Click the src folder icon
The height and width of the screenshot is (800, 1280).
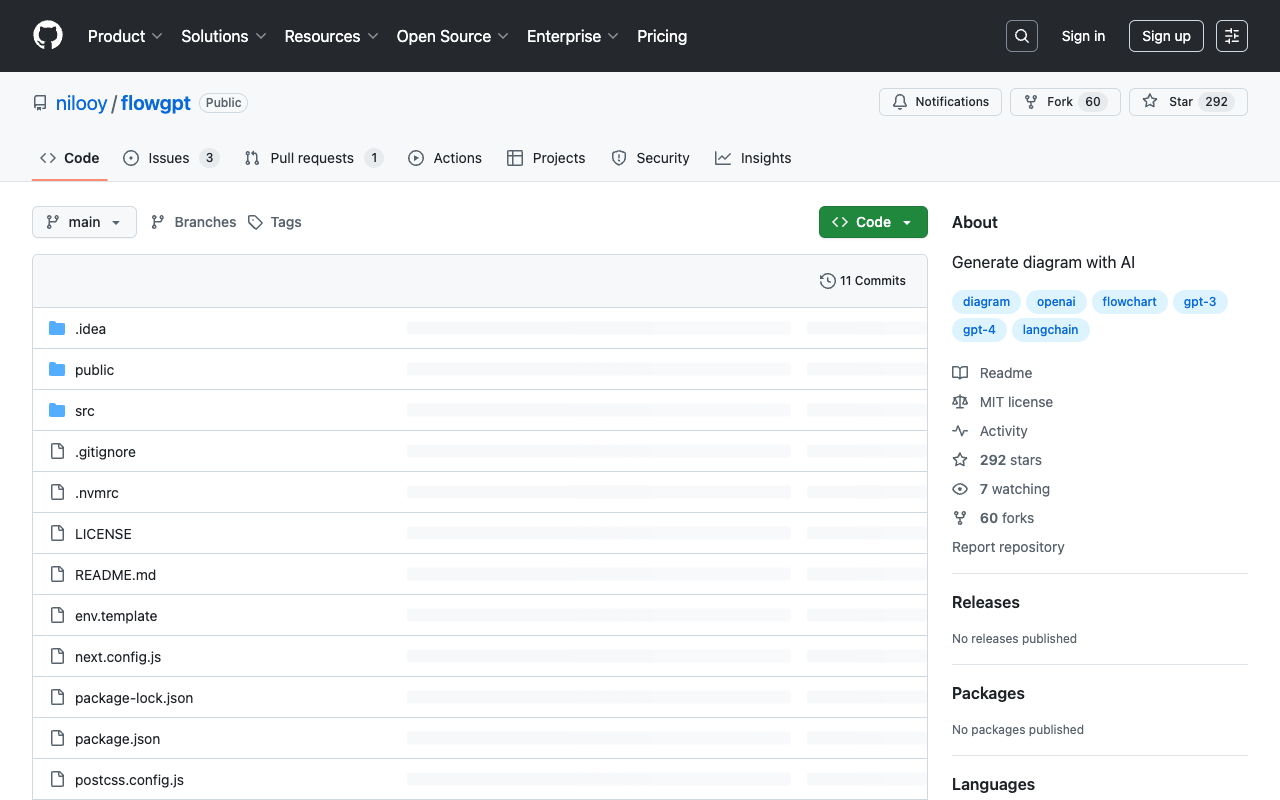(x=57, y=410)
